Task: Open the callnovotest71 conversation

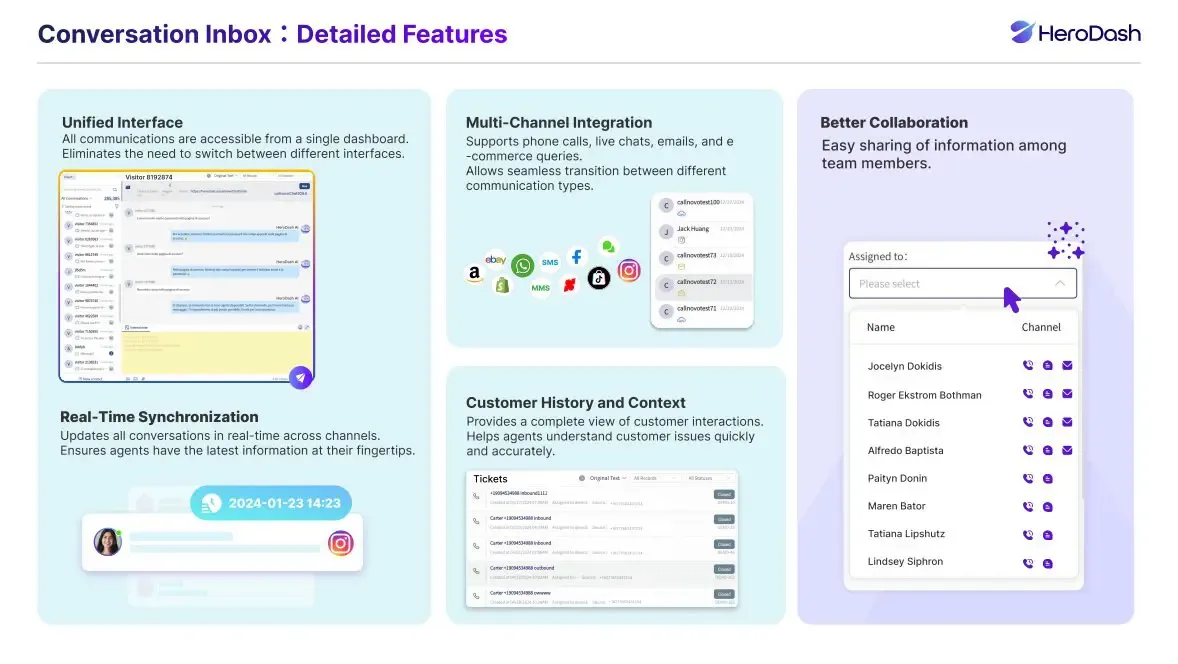Action: click(x=702, y=312)
